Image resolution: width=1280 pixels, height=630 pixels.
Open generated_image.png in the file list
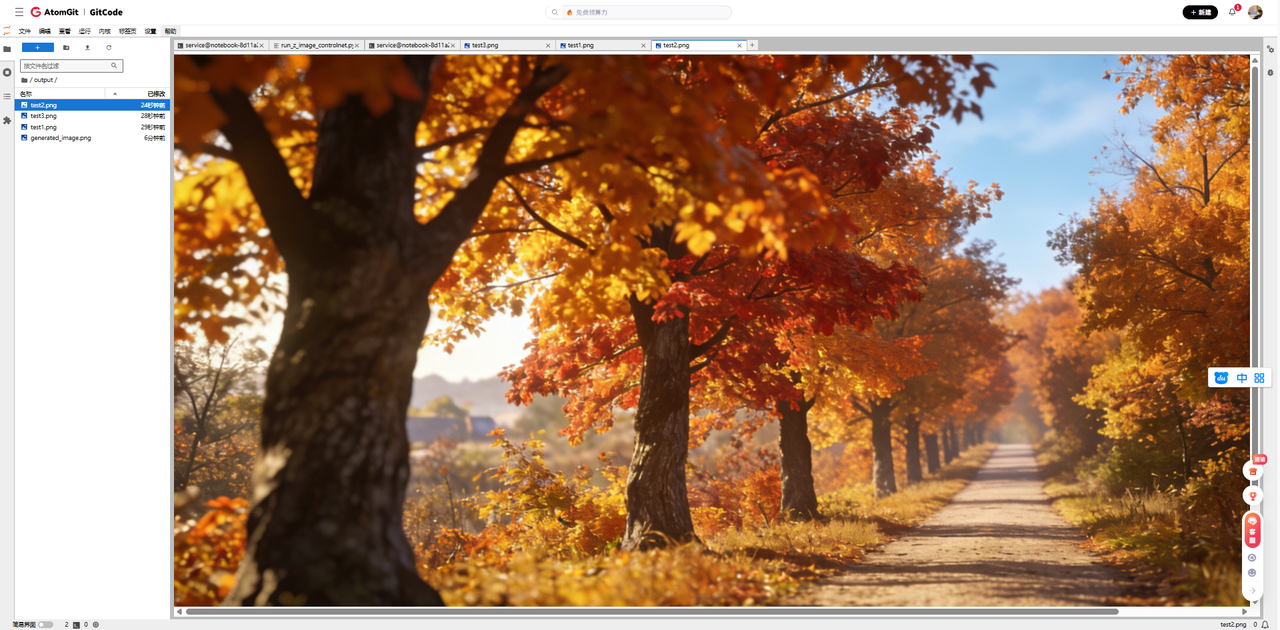[x=60, y=138]
